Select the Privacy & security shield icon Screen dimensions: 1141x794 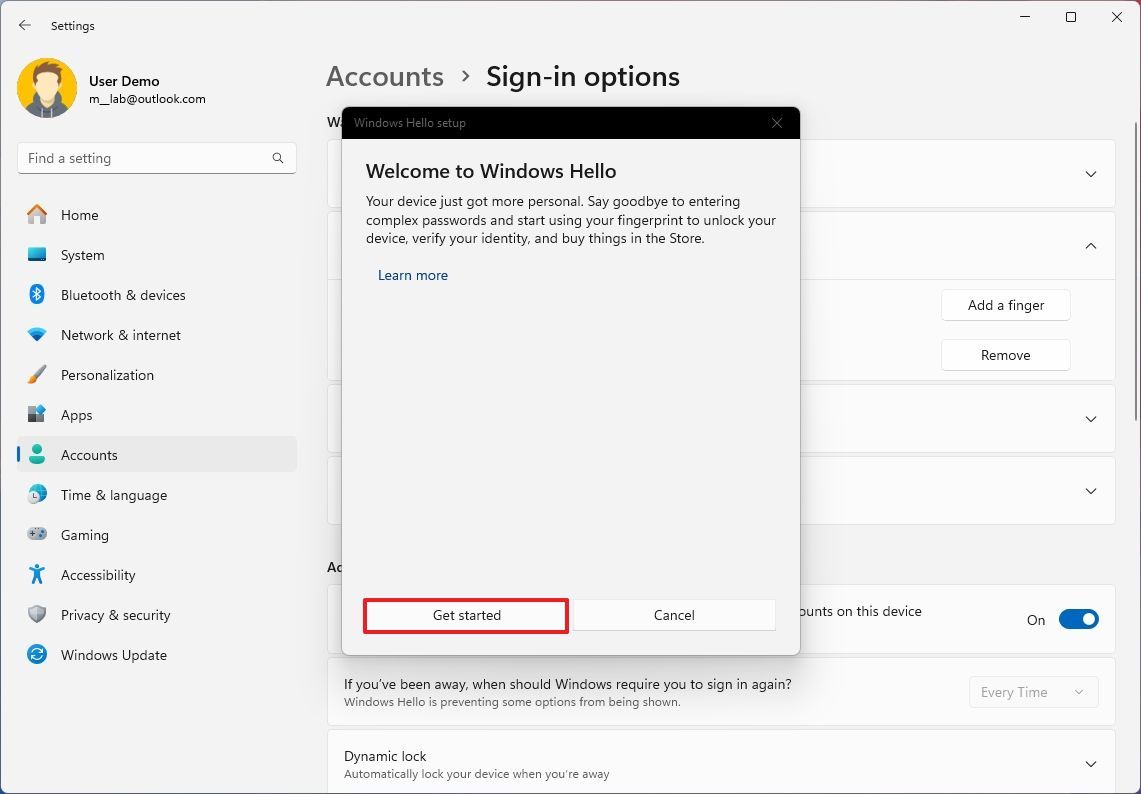pyautogui.click(x=37, y=615)
